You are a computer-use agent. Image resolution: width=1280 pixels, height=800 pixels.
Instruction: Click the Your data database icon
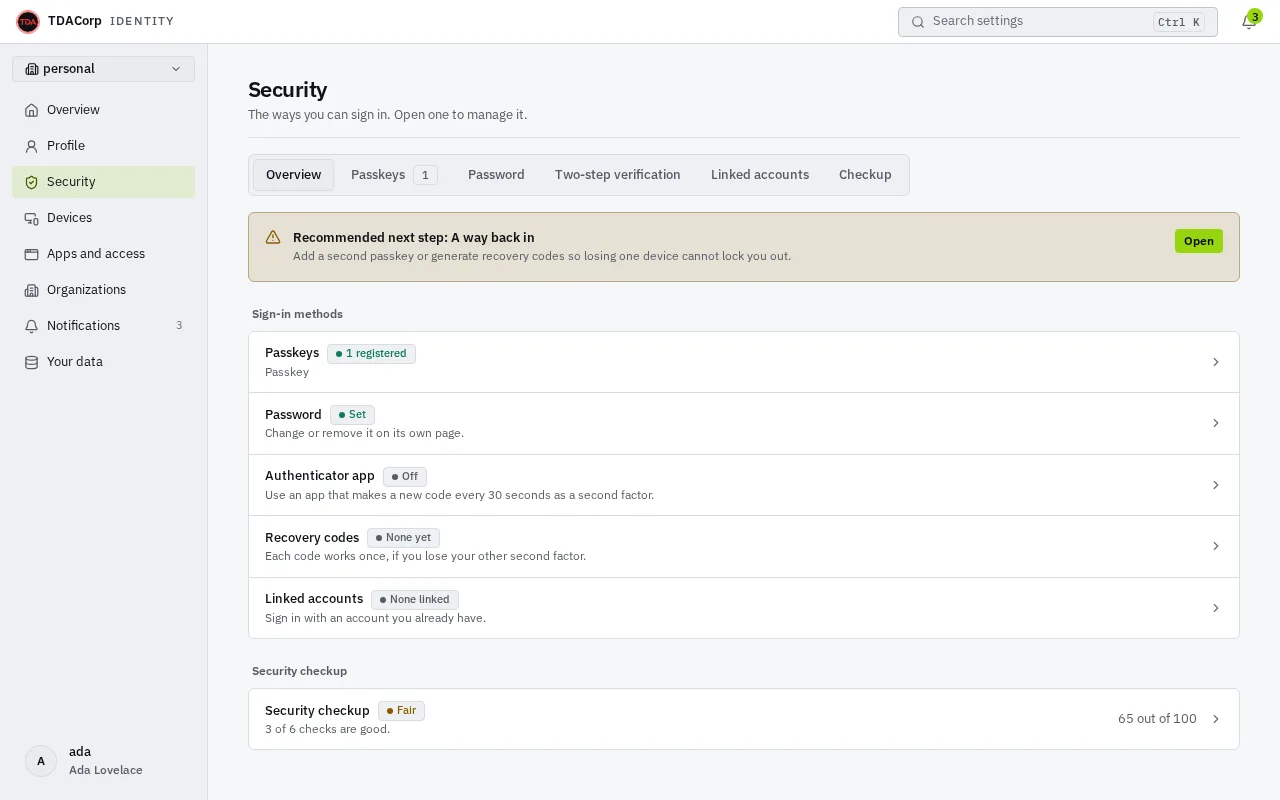tap(32, 362)
